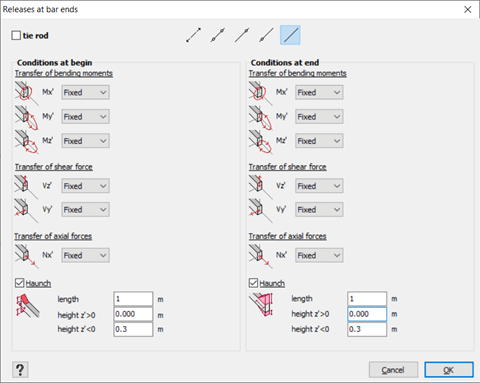
Task: Open the Vy' dropdown at begin
Action: (x=85, y=210)
